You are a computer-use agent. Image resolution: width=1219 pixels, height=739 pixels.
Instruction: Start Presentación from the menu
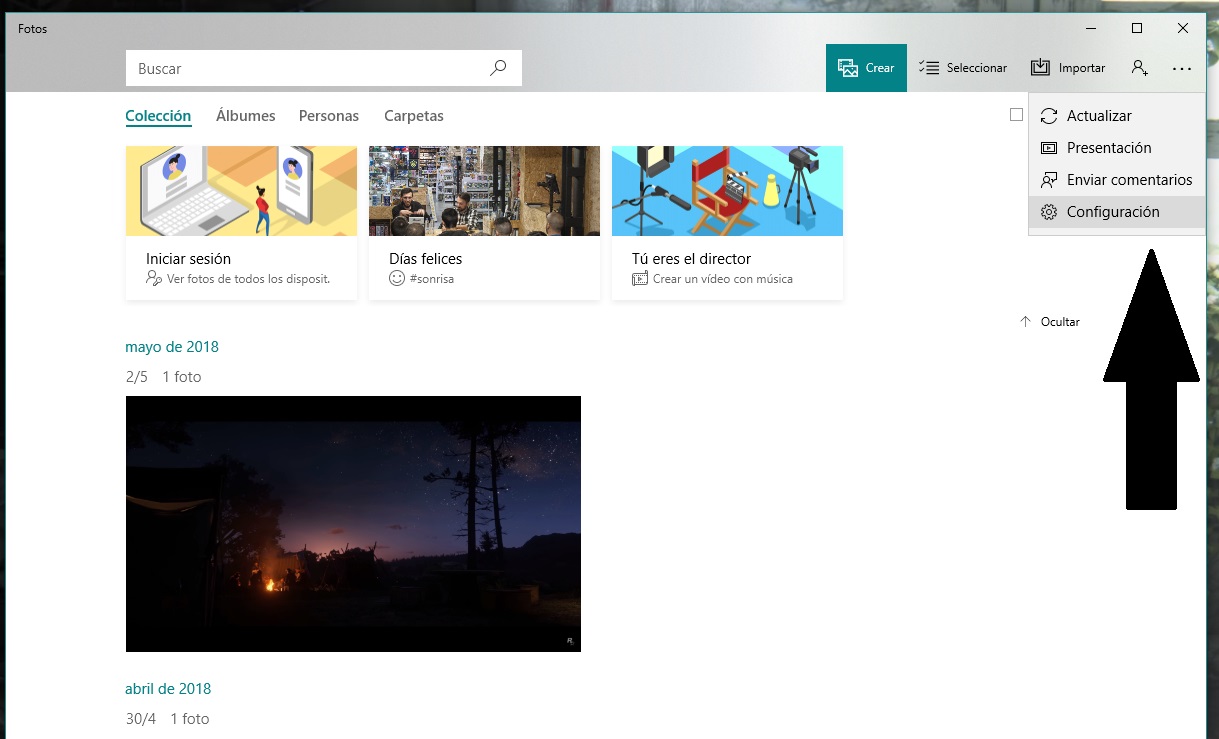pyautogui.click(x=1108, y=148)
